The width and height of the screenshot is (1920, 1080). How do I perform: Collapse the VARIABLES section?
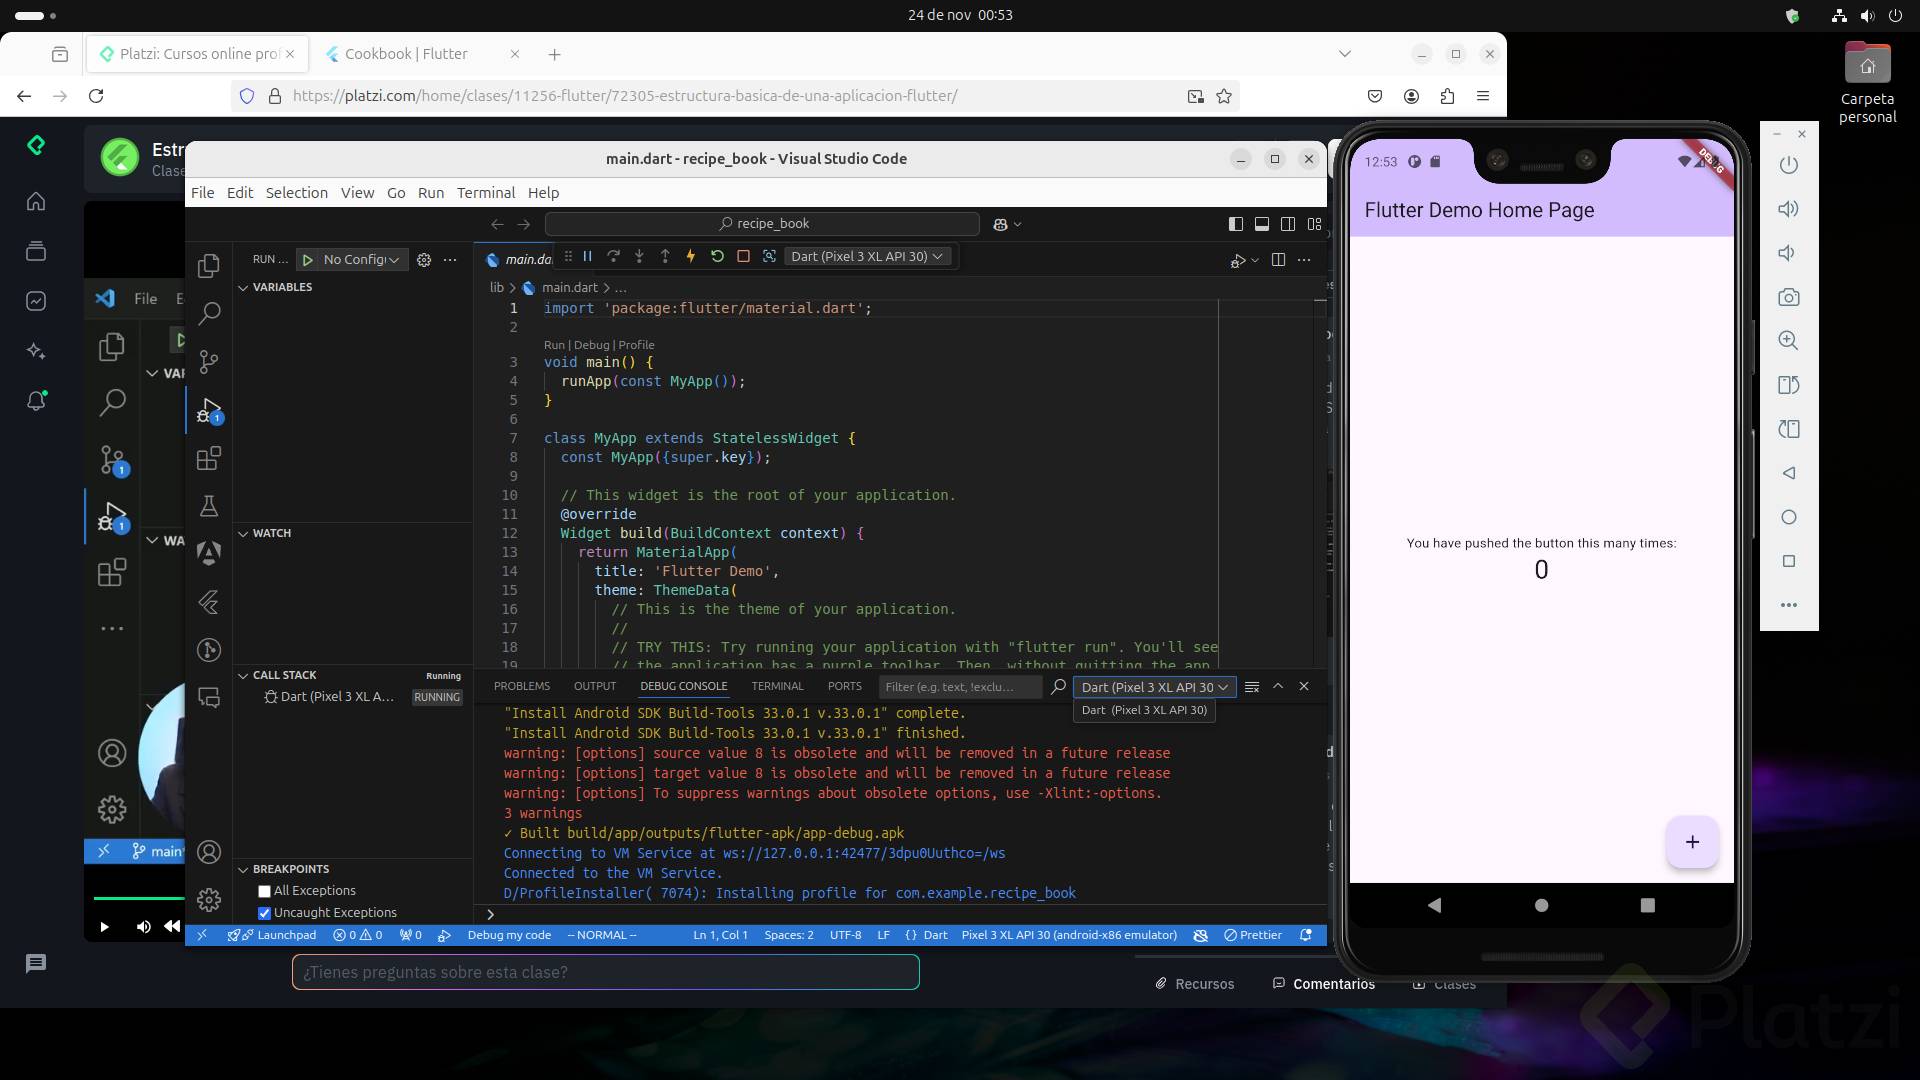pyautogui.click(x=282, y=287)
